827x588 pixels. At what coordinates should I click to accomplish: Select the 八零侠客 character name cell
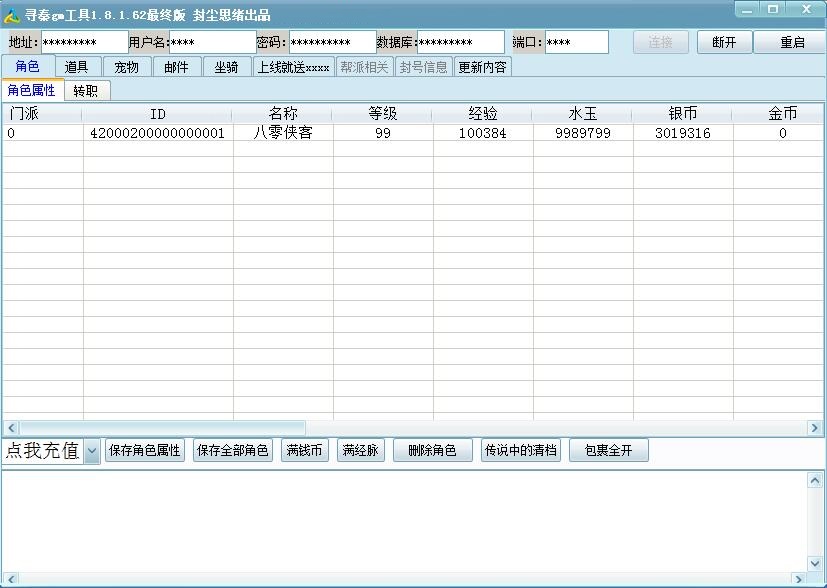pyautogui.click(x=283, y=133)
